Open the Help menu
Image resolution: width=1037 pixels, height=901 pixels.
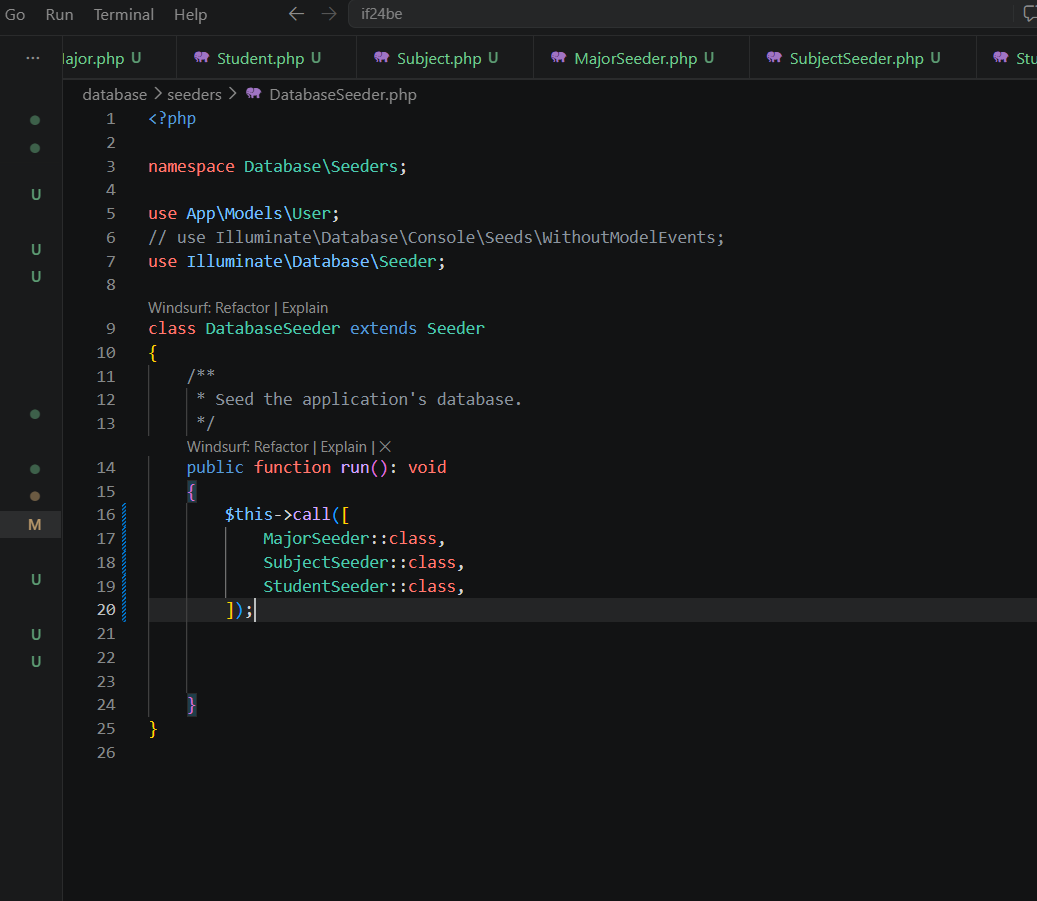tap(190, 14)
